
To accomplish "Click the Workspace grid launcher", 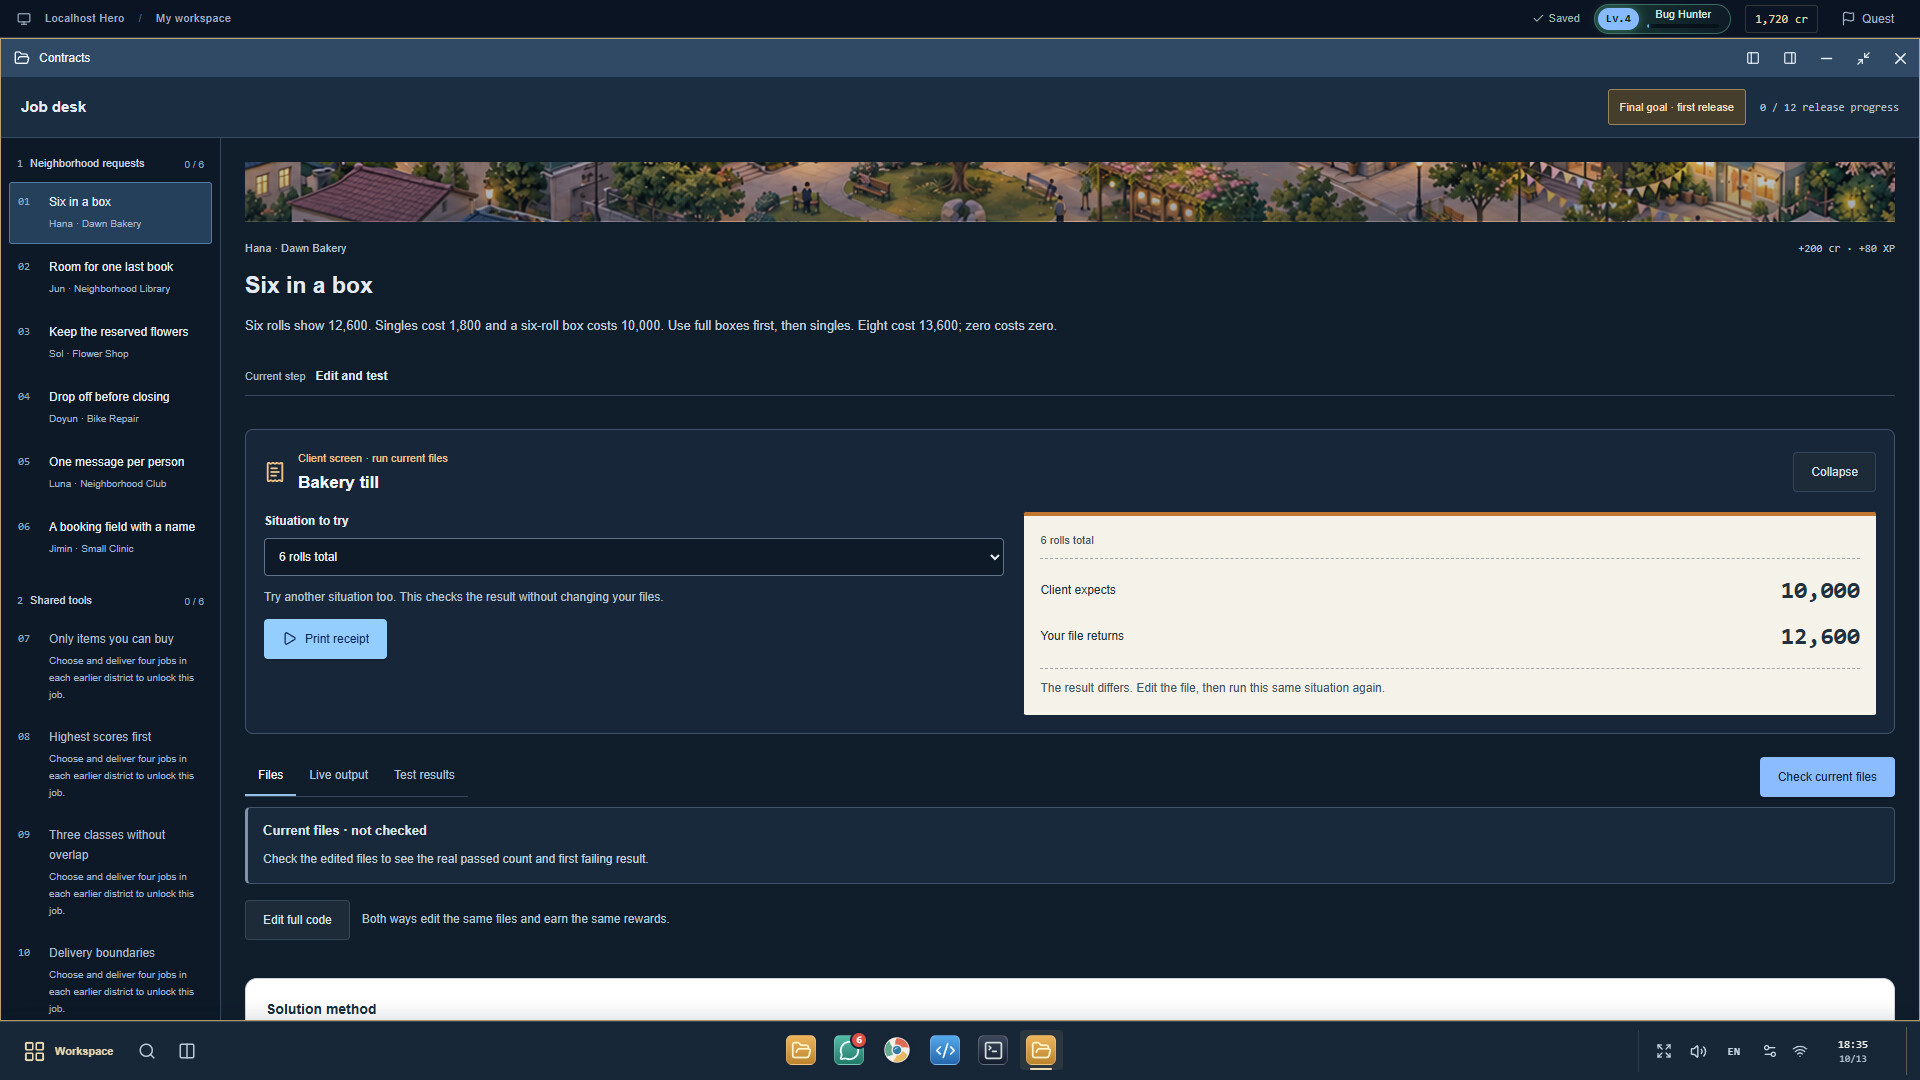I will click(x=68, y=1051).
